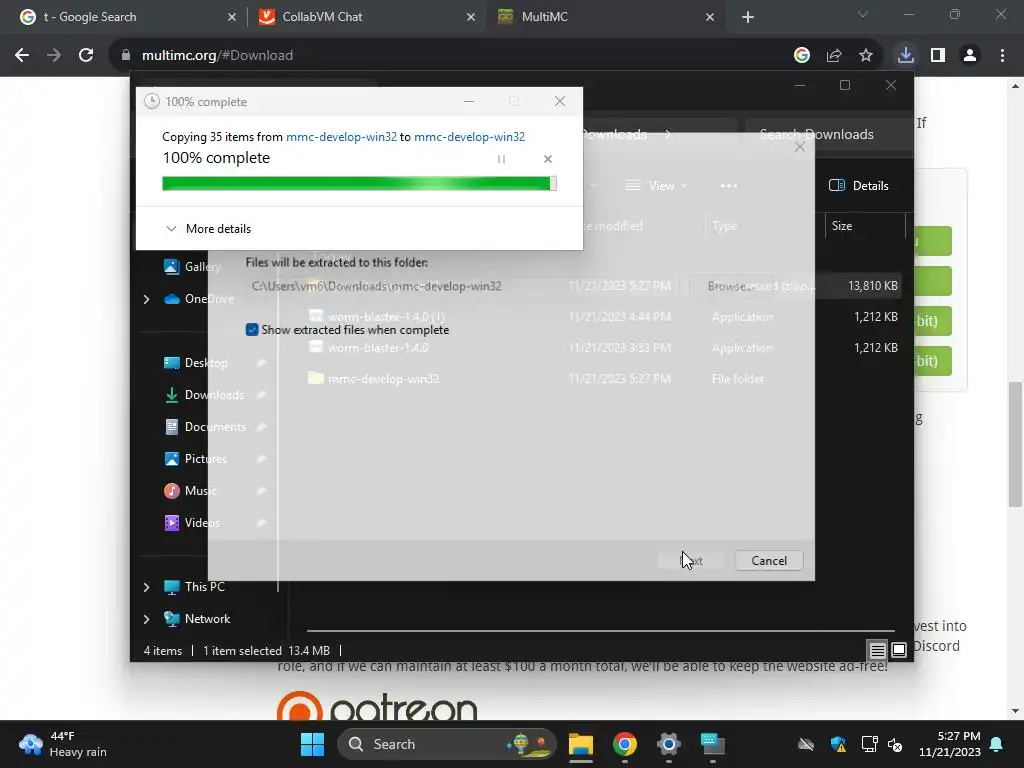Open clock and date 5:27 PM
This screenshot has height=768, width=1024.
click(x=950, y=744)
